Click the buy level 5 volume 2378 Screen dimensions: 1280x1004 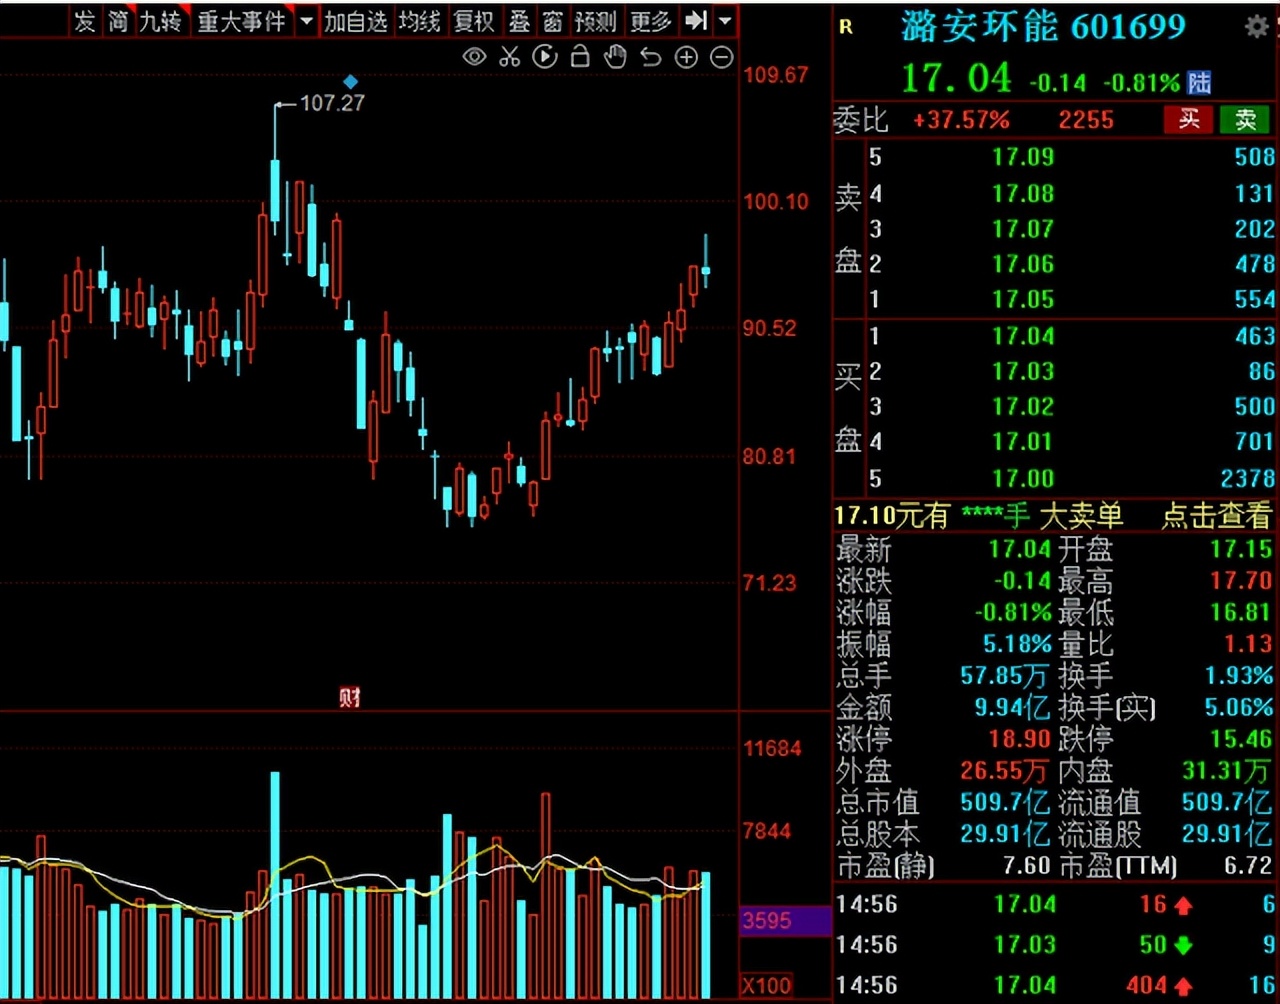coord(1248,478)
